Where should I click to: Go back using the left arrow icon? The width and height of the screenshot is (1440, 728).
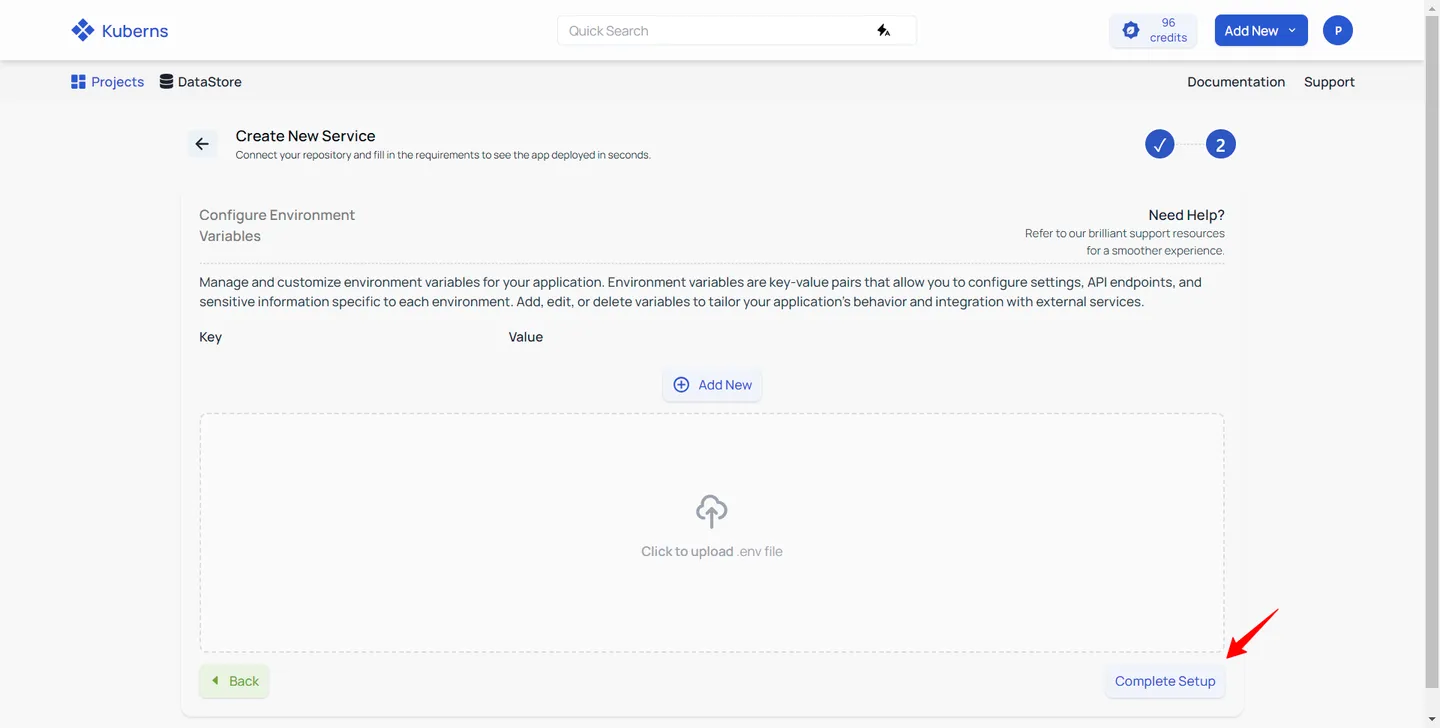click(202, 144)
